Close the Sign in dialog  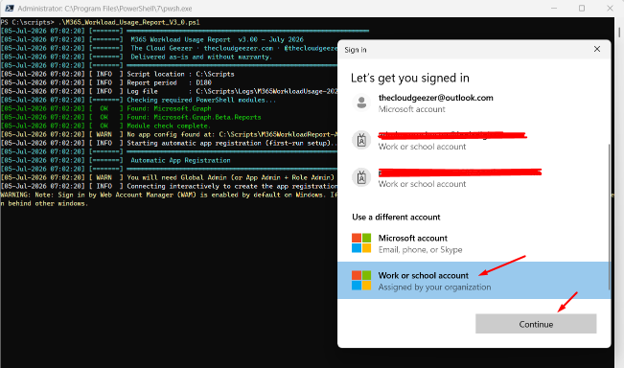tap(597, 49)
